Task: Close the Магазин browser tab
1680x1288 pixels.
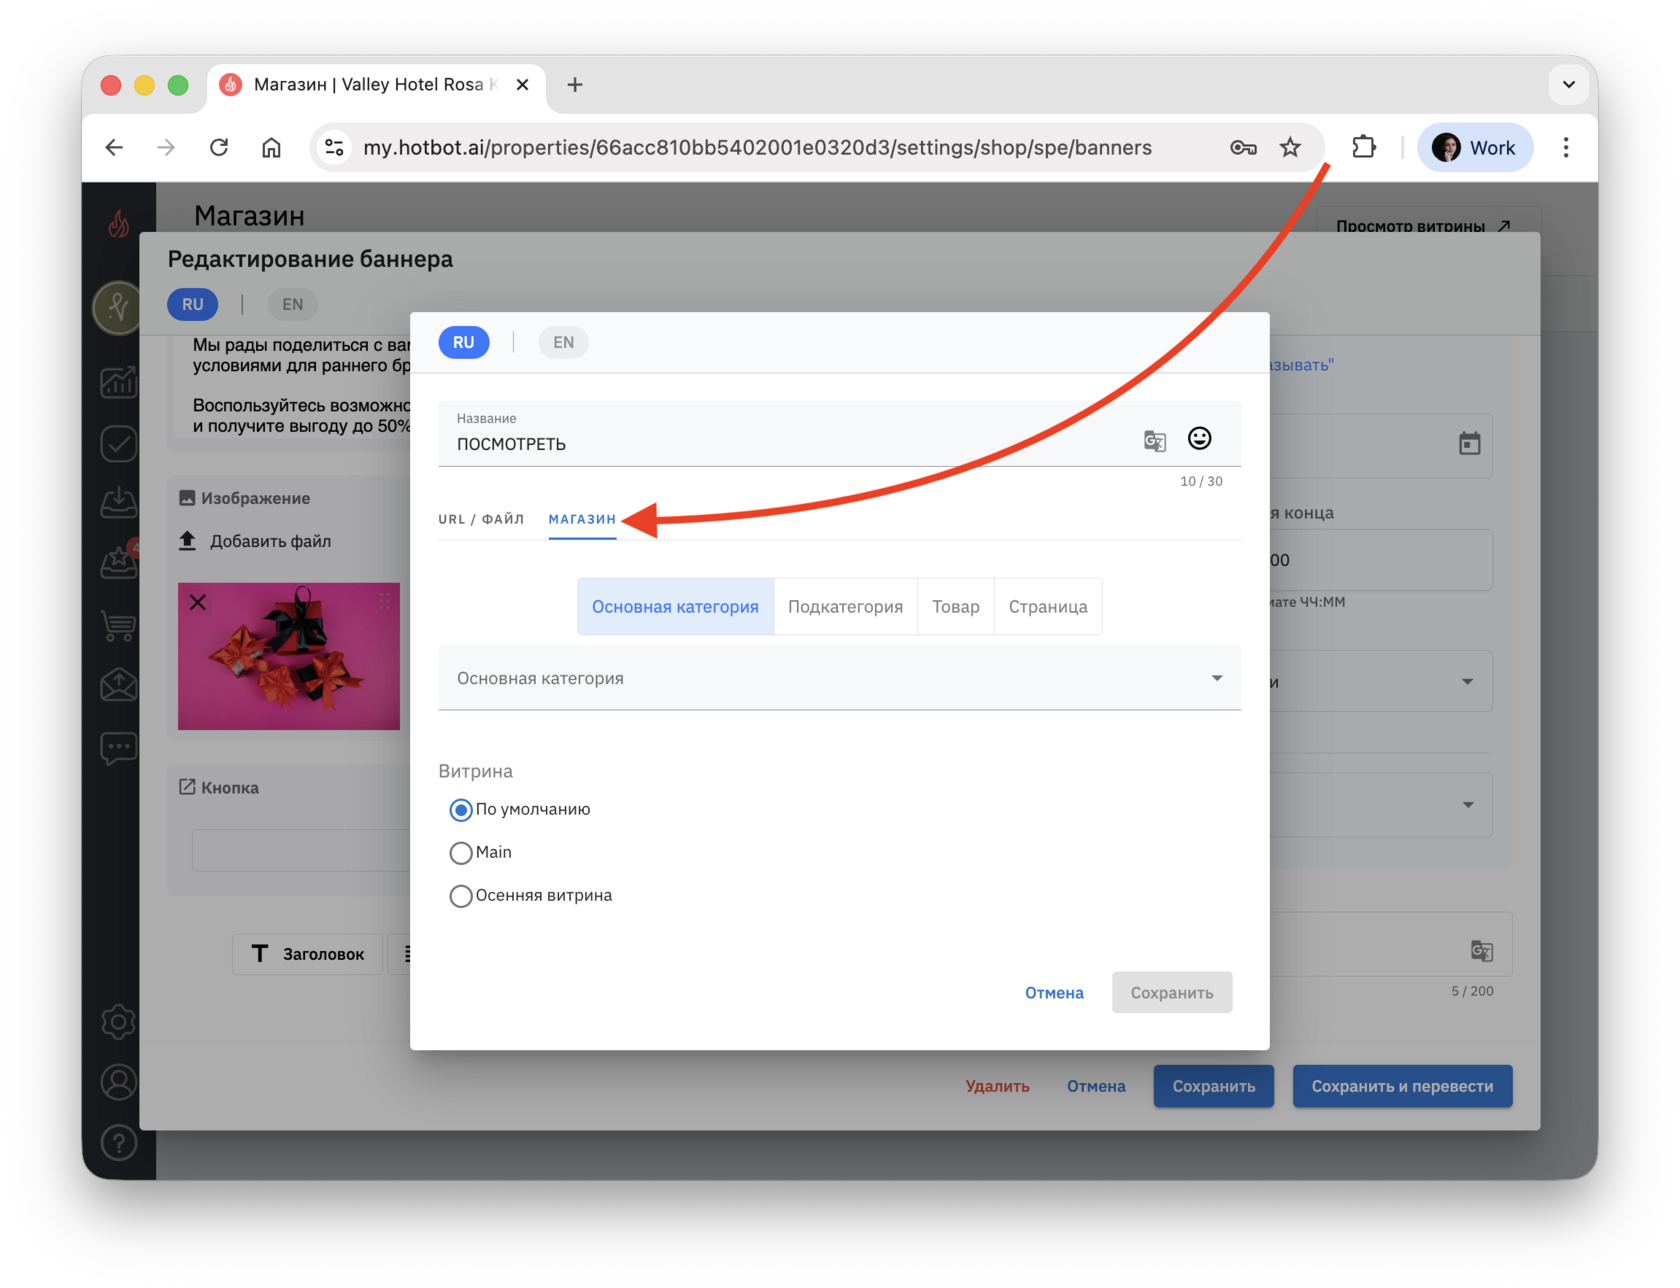Action: [522, 85]
